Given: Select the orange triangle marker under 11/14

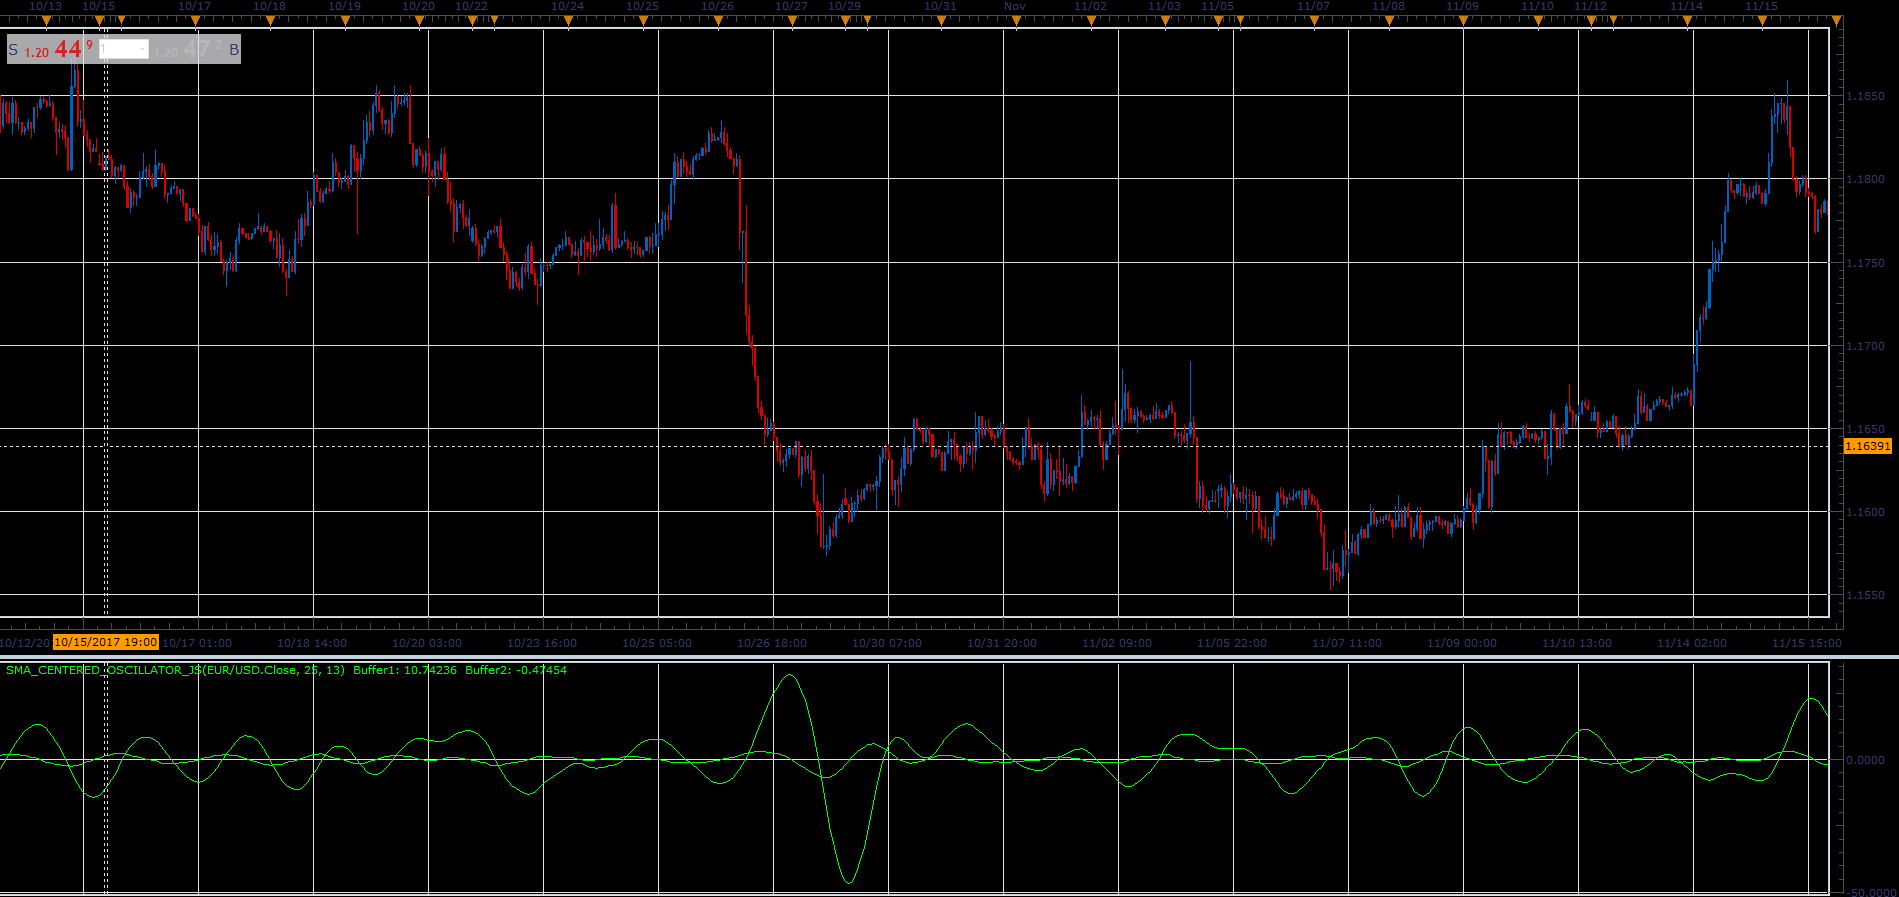Looking at the screenshot, I should point(1688,21).
